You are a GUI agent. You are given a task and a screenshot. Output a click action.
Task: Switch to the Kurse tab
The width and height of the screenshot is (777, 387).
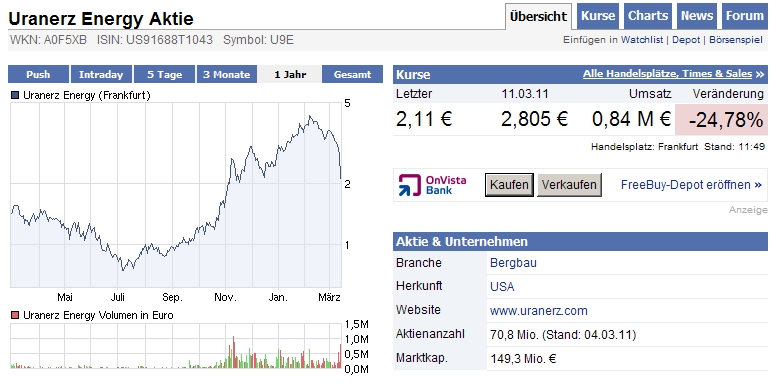pyautogui.click(x=598, y=16)
